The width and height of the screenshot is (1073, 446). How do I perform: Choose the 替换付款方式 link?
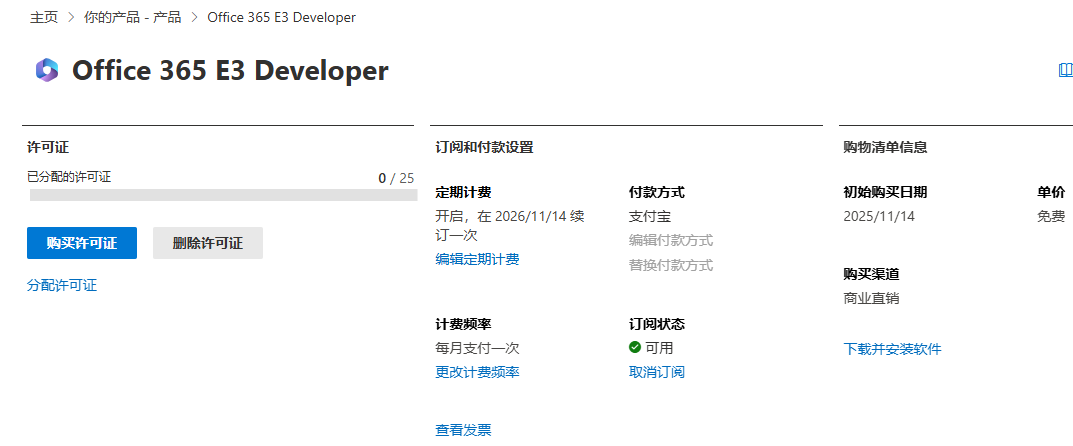(670, 265)
